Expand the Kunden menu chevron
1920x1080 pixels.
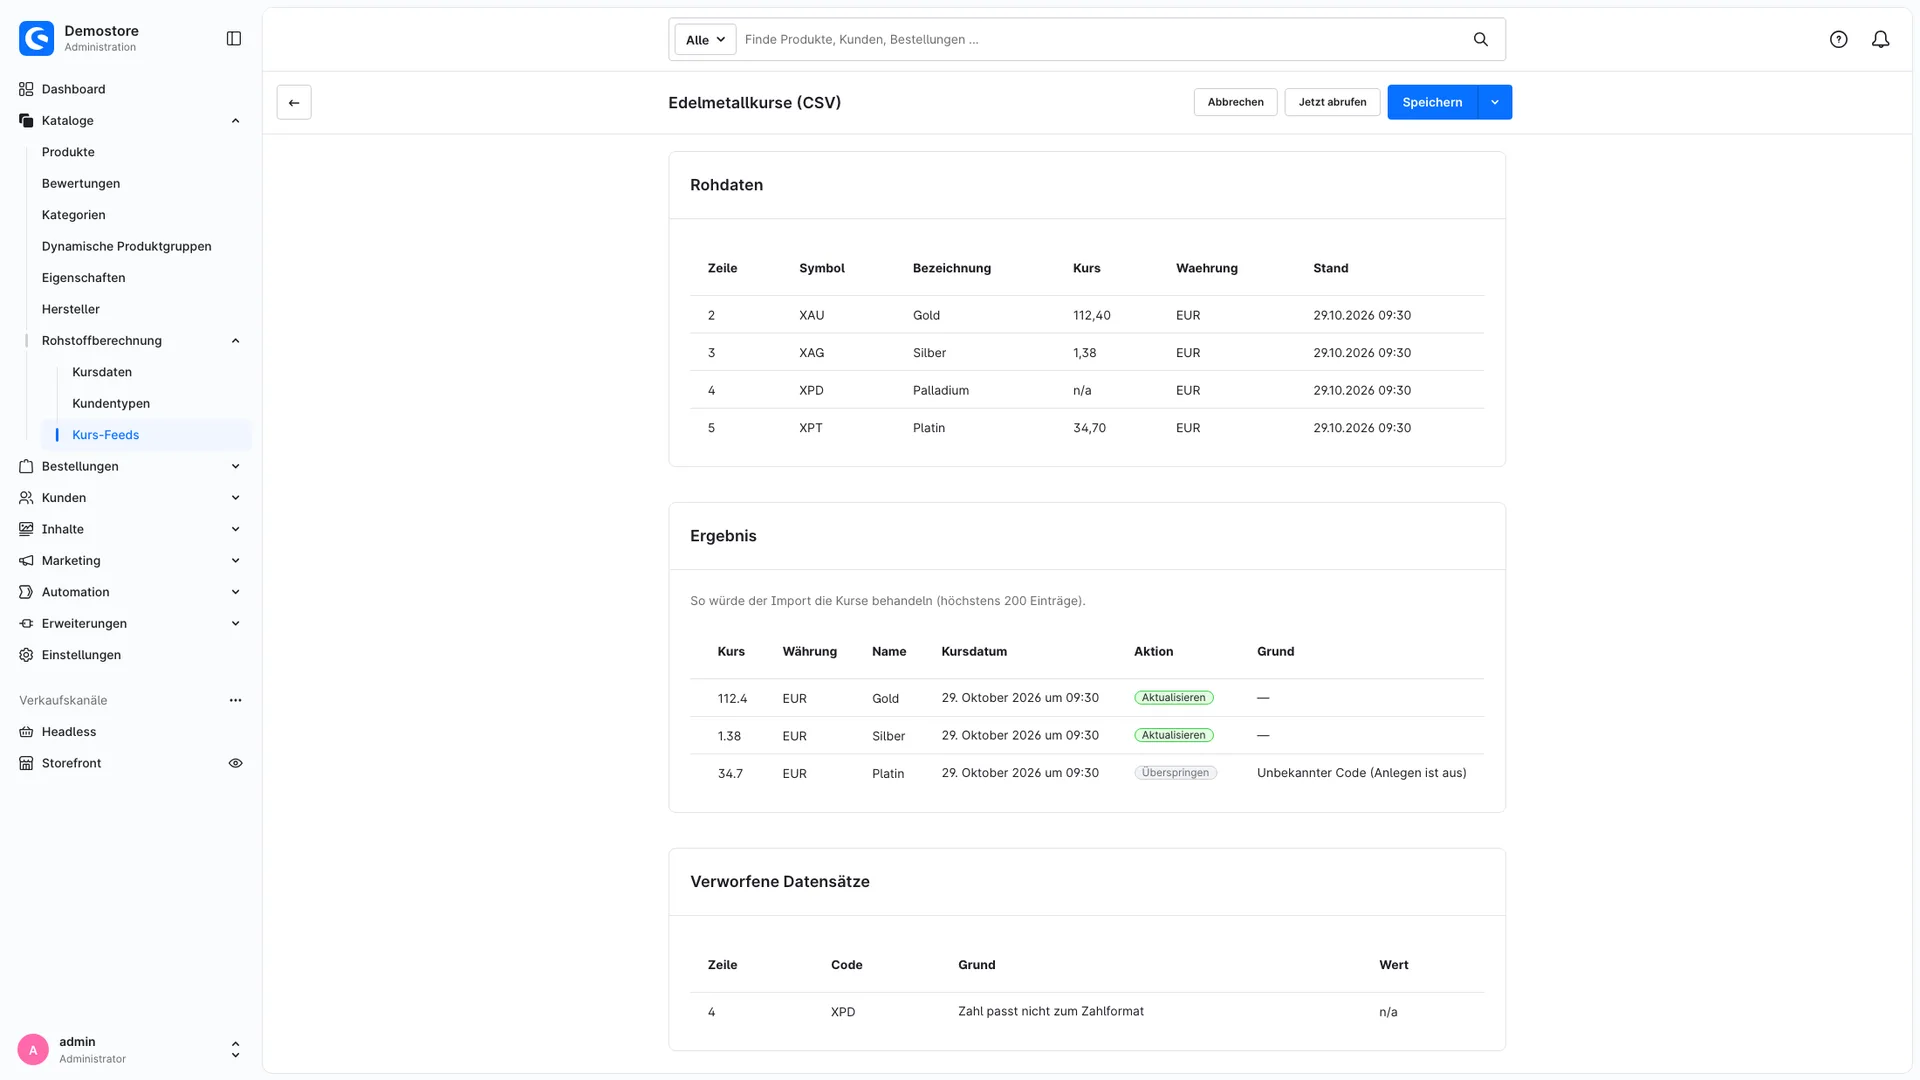(x=236, y=498)
